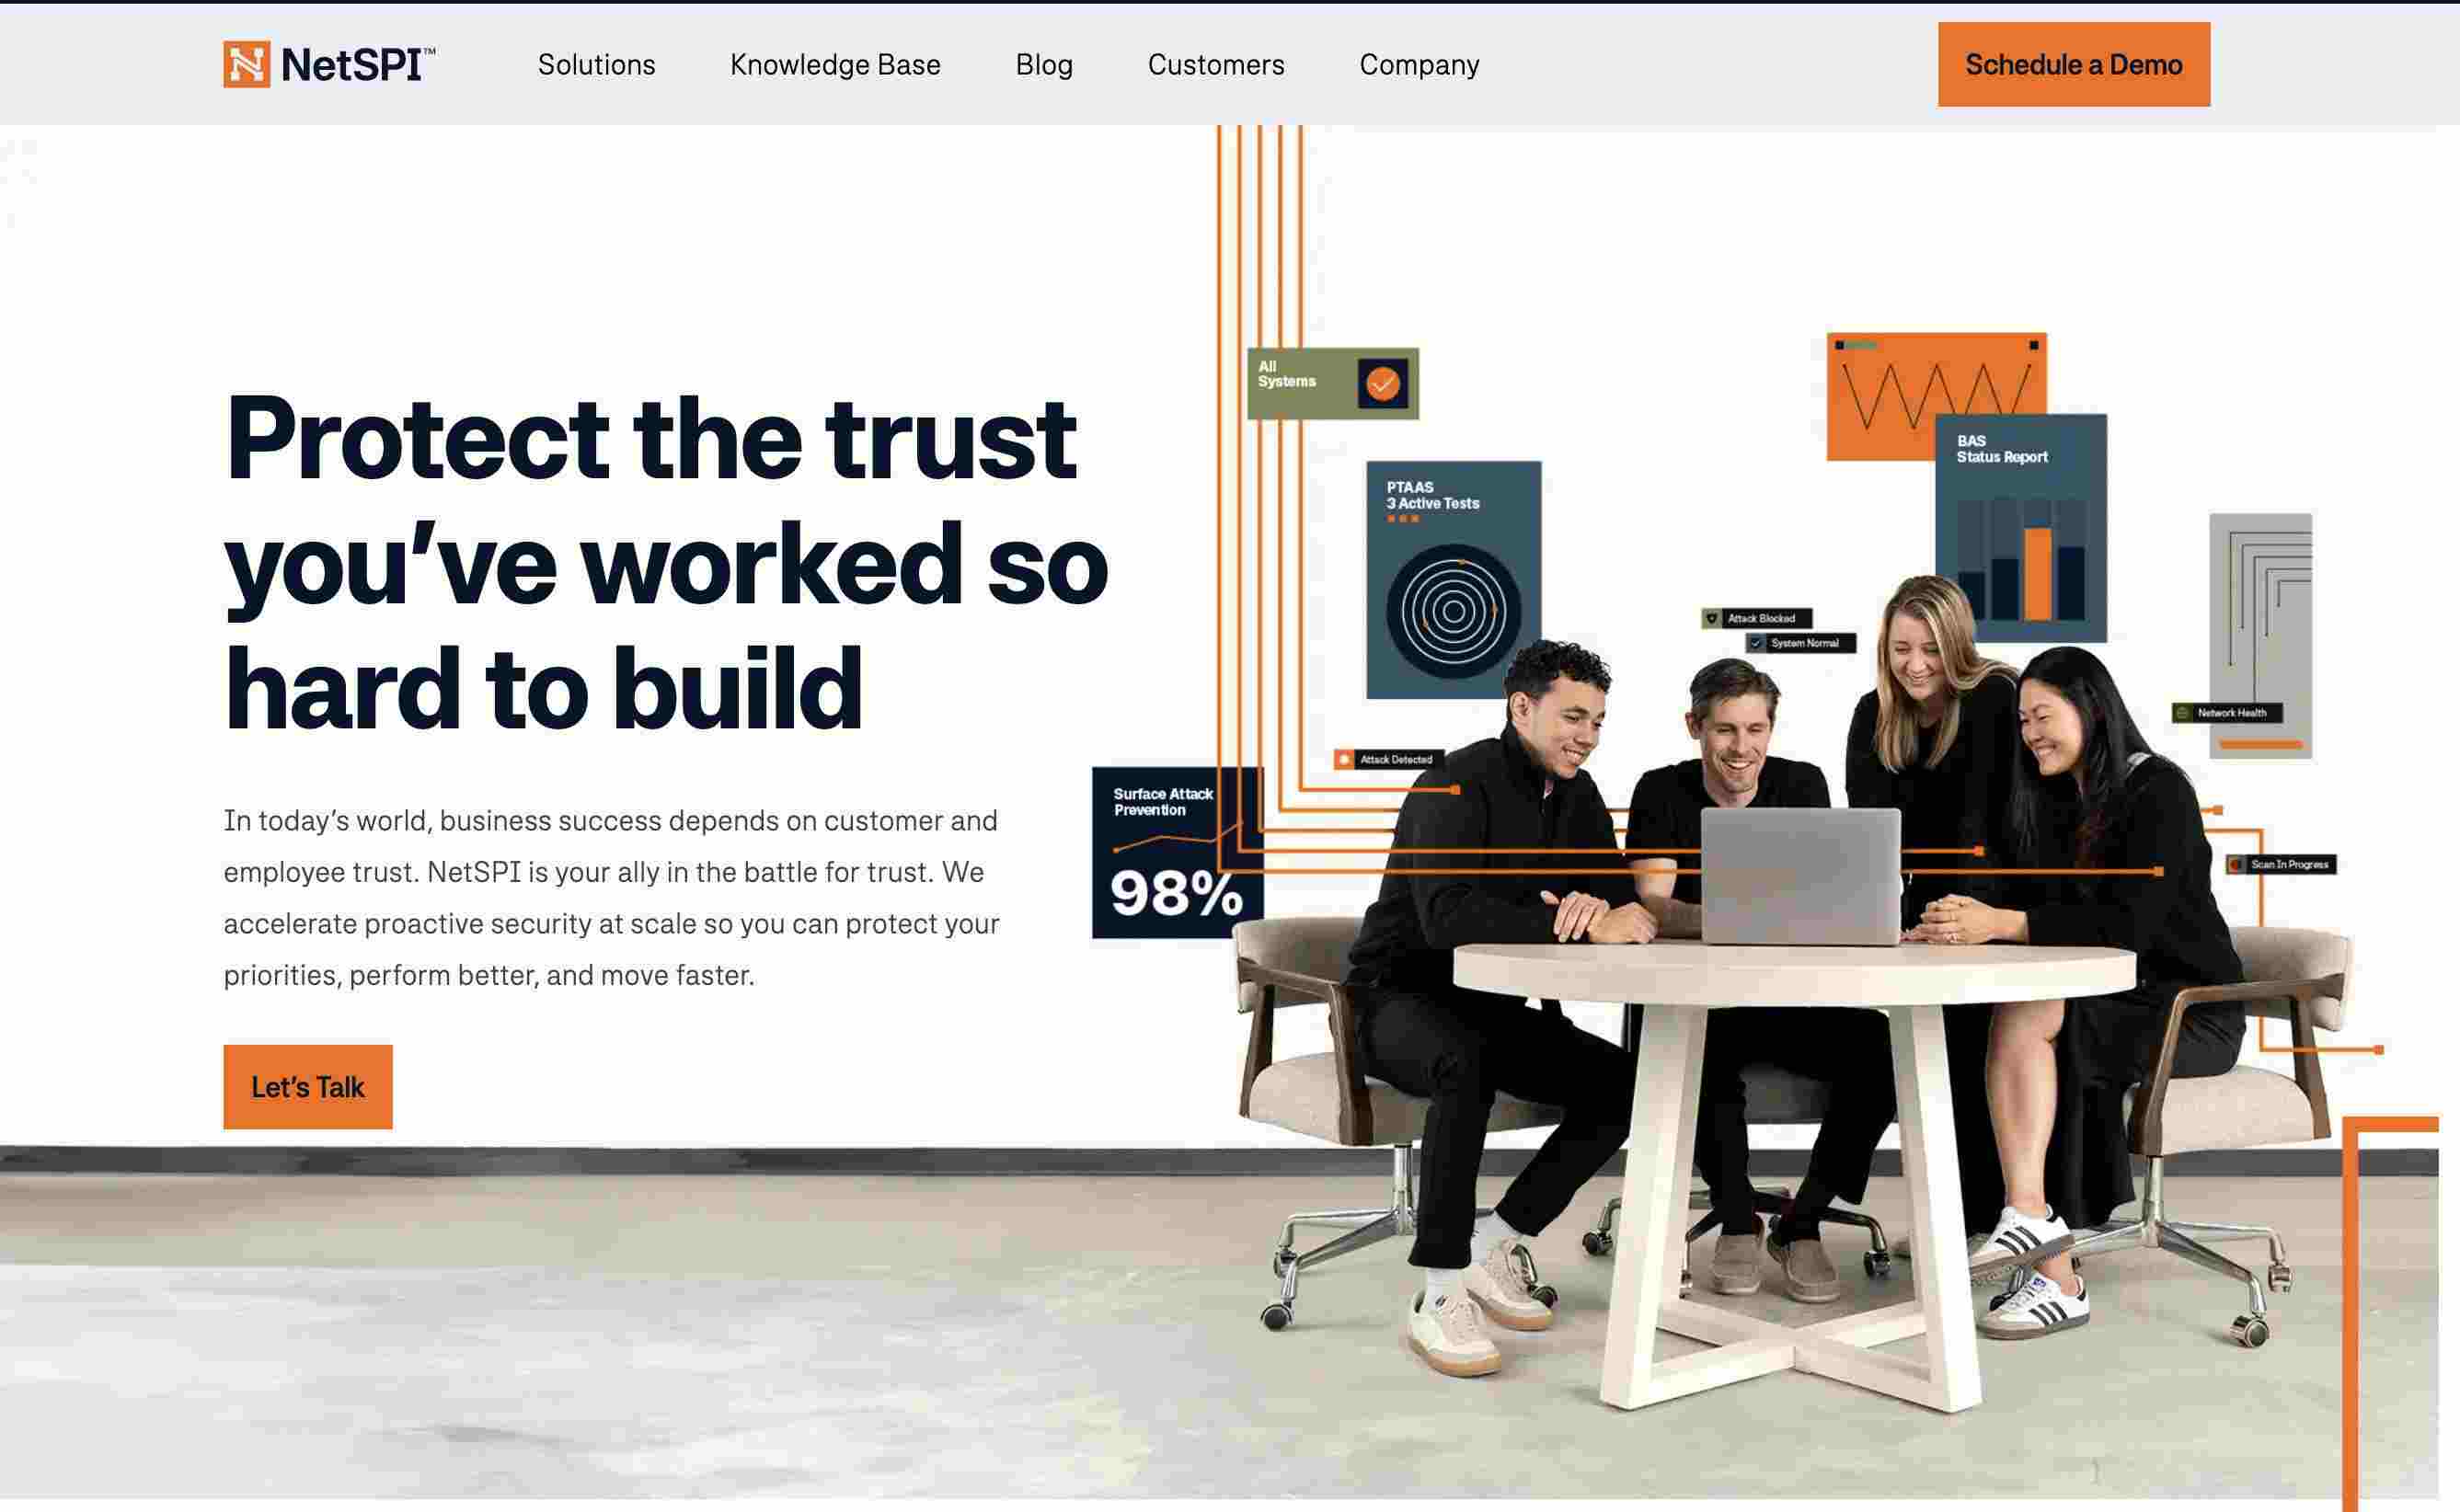Open the Customers menu item
Image resolution: width=2460 pixels, height=1512 pixels.
point(1216,65)
